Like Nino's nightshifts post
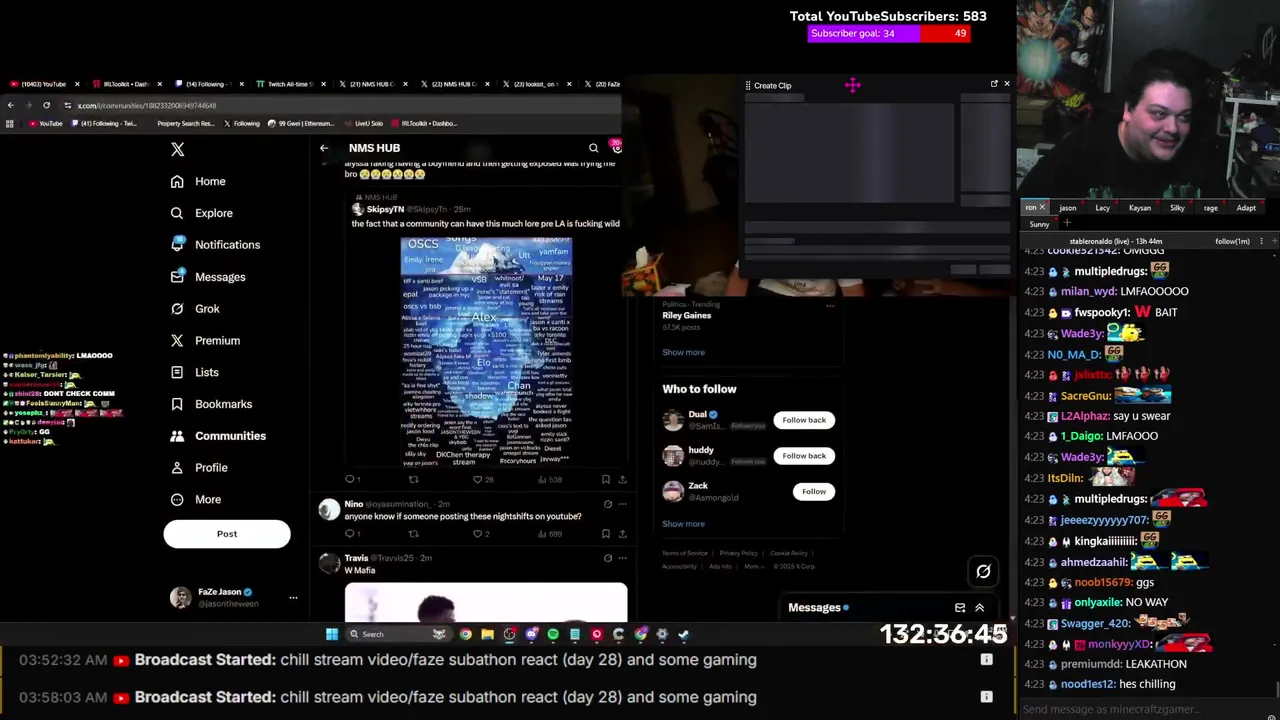Viewport: 1280px width, 720px height. point(481,534)
